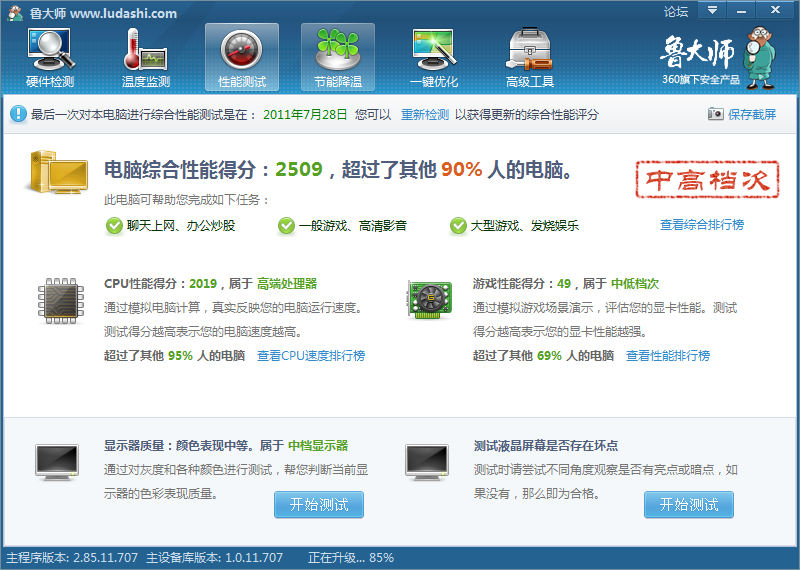Click the 中高档次 red stamp badge

[x=707, y=179]
